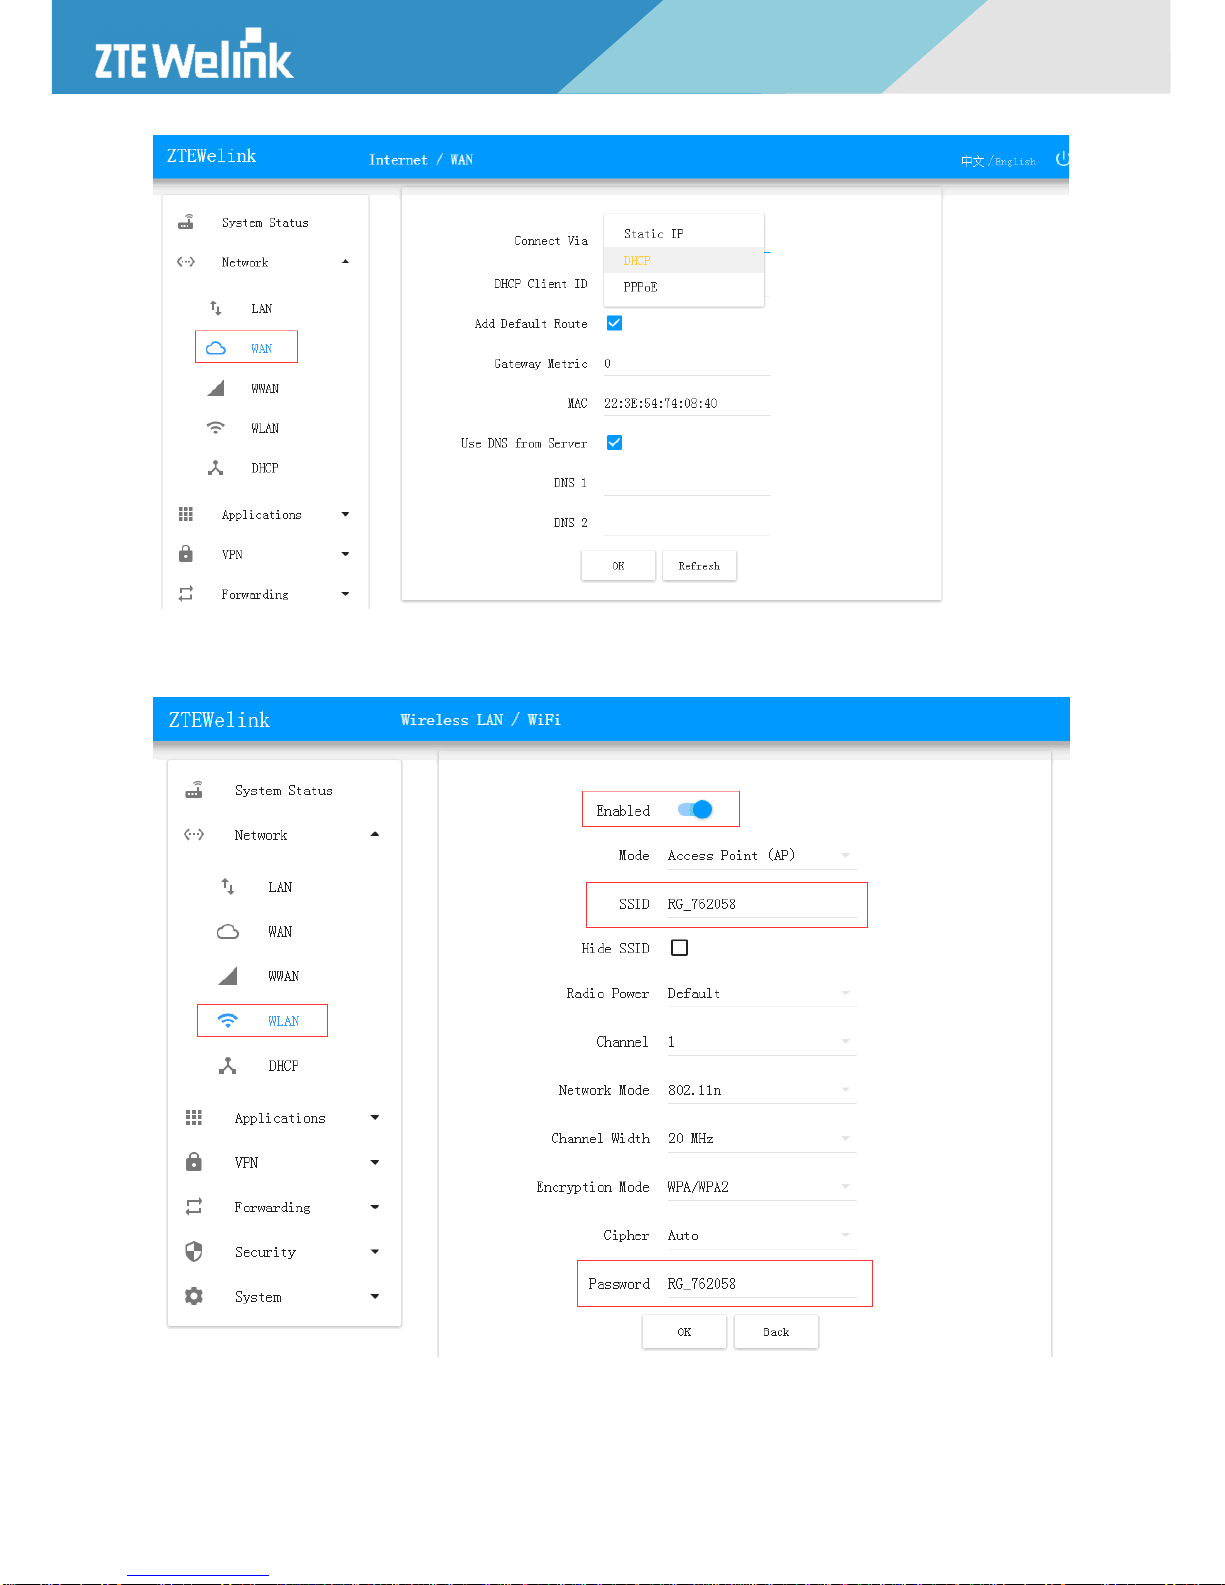This screenshot has width=1225, height=1585.
Task: Switch off the Enabled WiFi toggle
Action: click(695, 810)
